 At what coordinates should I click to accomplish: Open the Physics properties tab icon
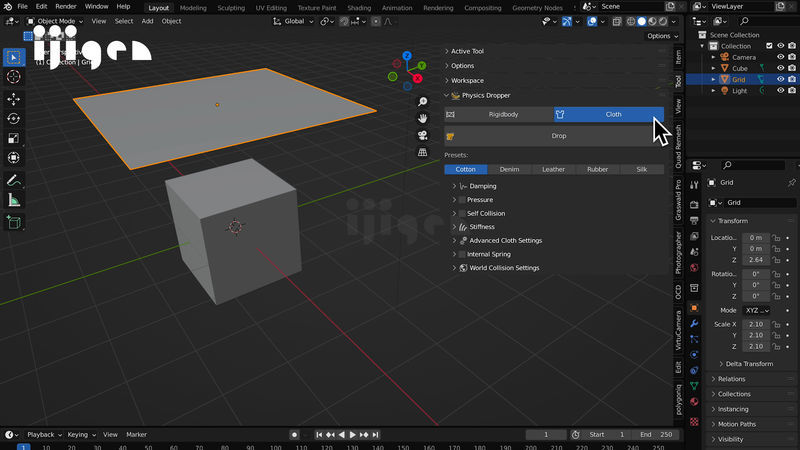coord(694,355)
